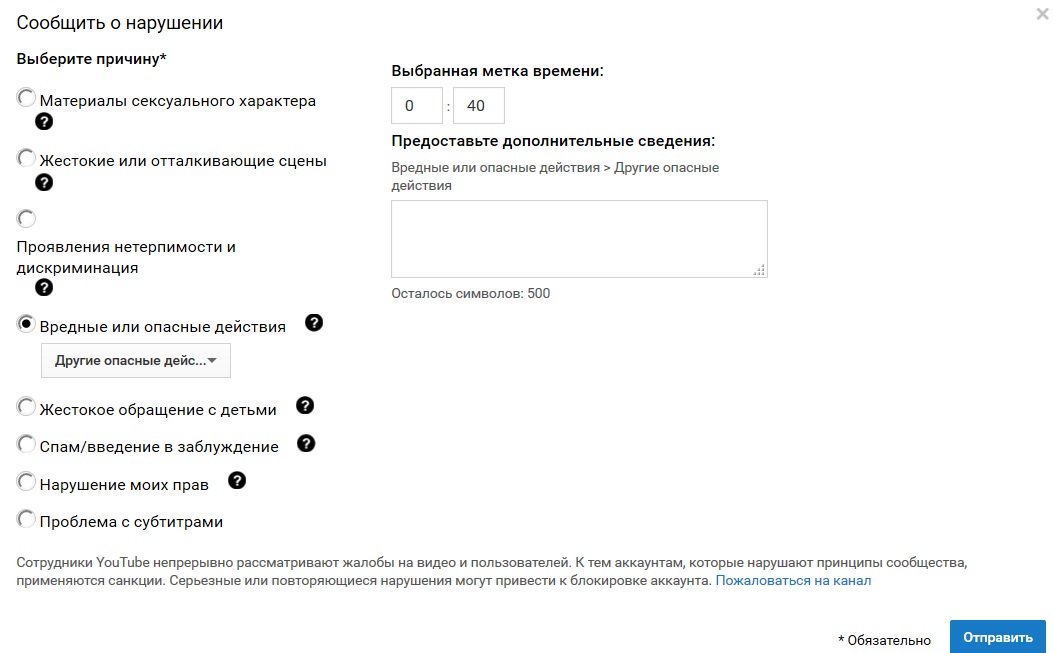Open help icon beside Нарушение моих прав
The height and width of the screenshot is (653, 1054).
[x=237, y=481]
